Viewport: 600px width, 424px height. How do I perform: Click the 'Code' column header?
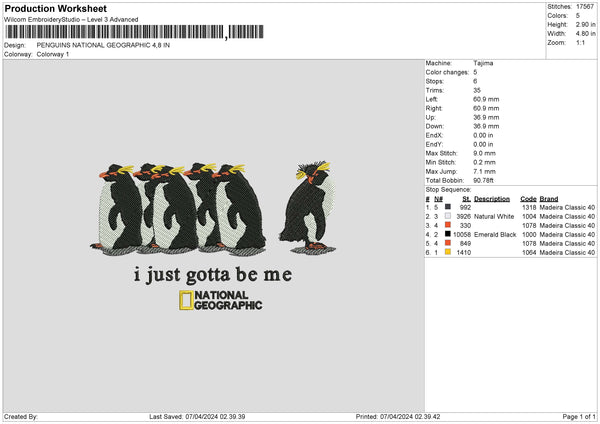click(x=528, y=199)
